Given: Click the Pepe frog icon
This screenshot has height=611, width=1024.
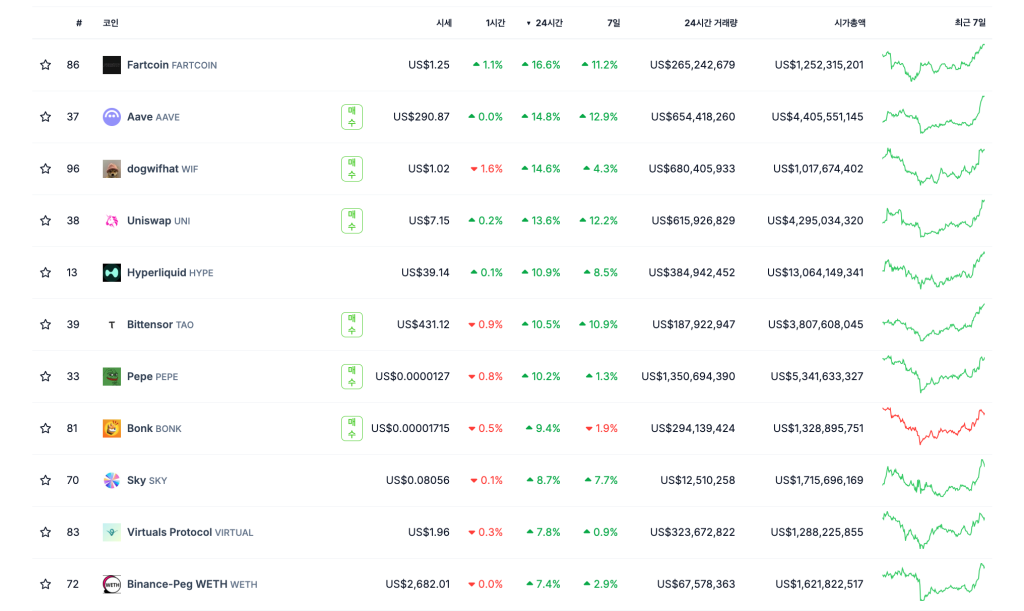Looking at the screenshot, I should click(x=112, y=377).
